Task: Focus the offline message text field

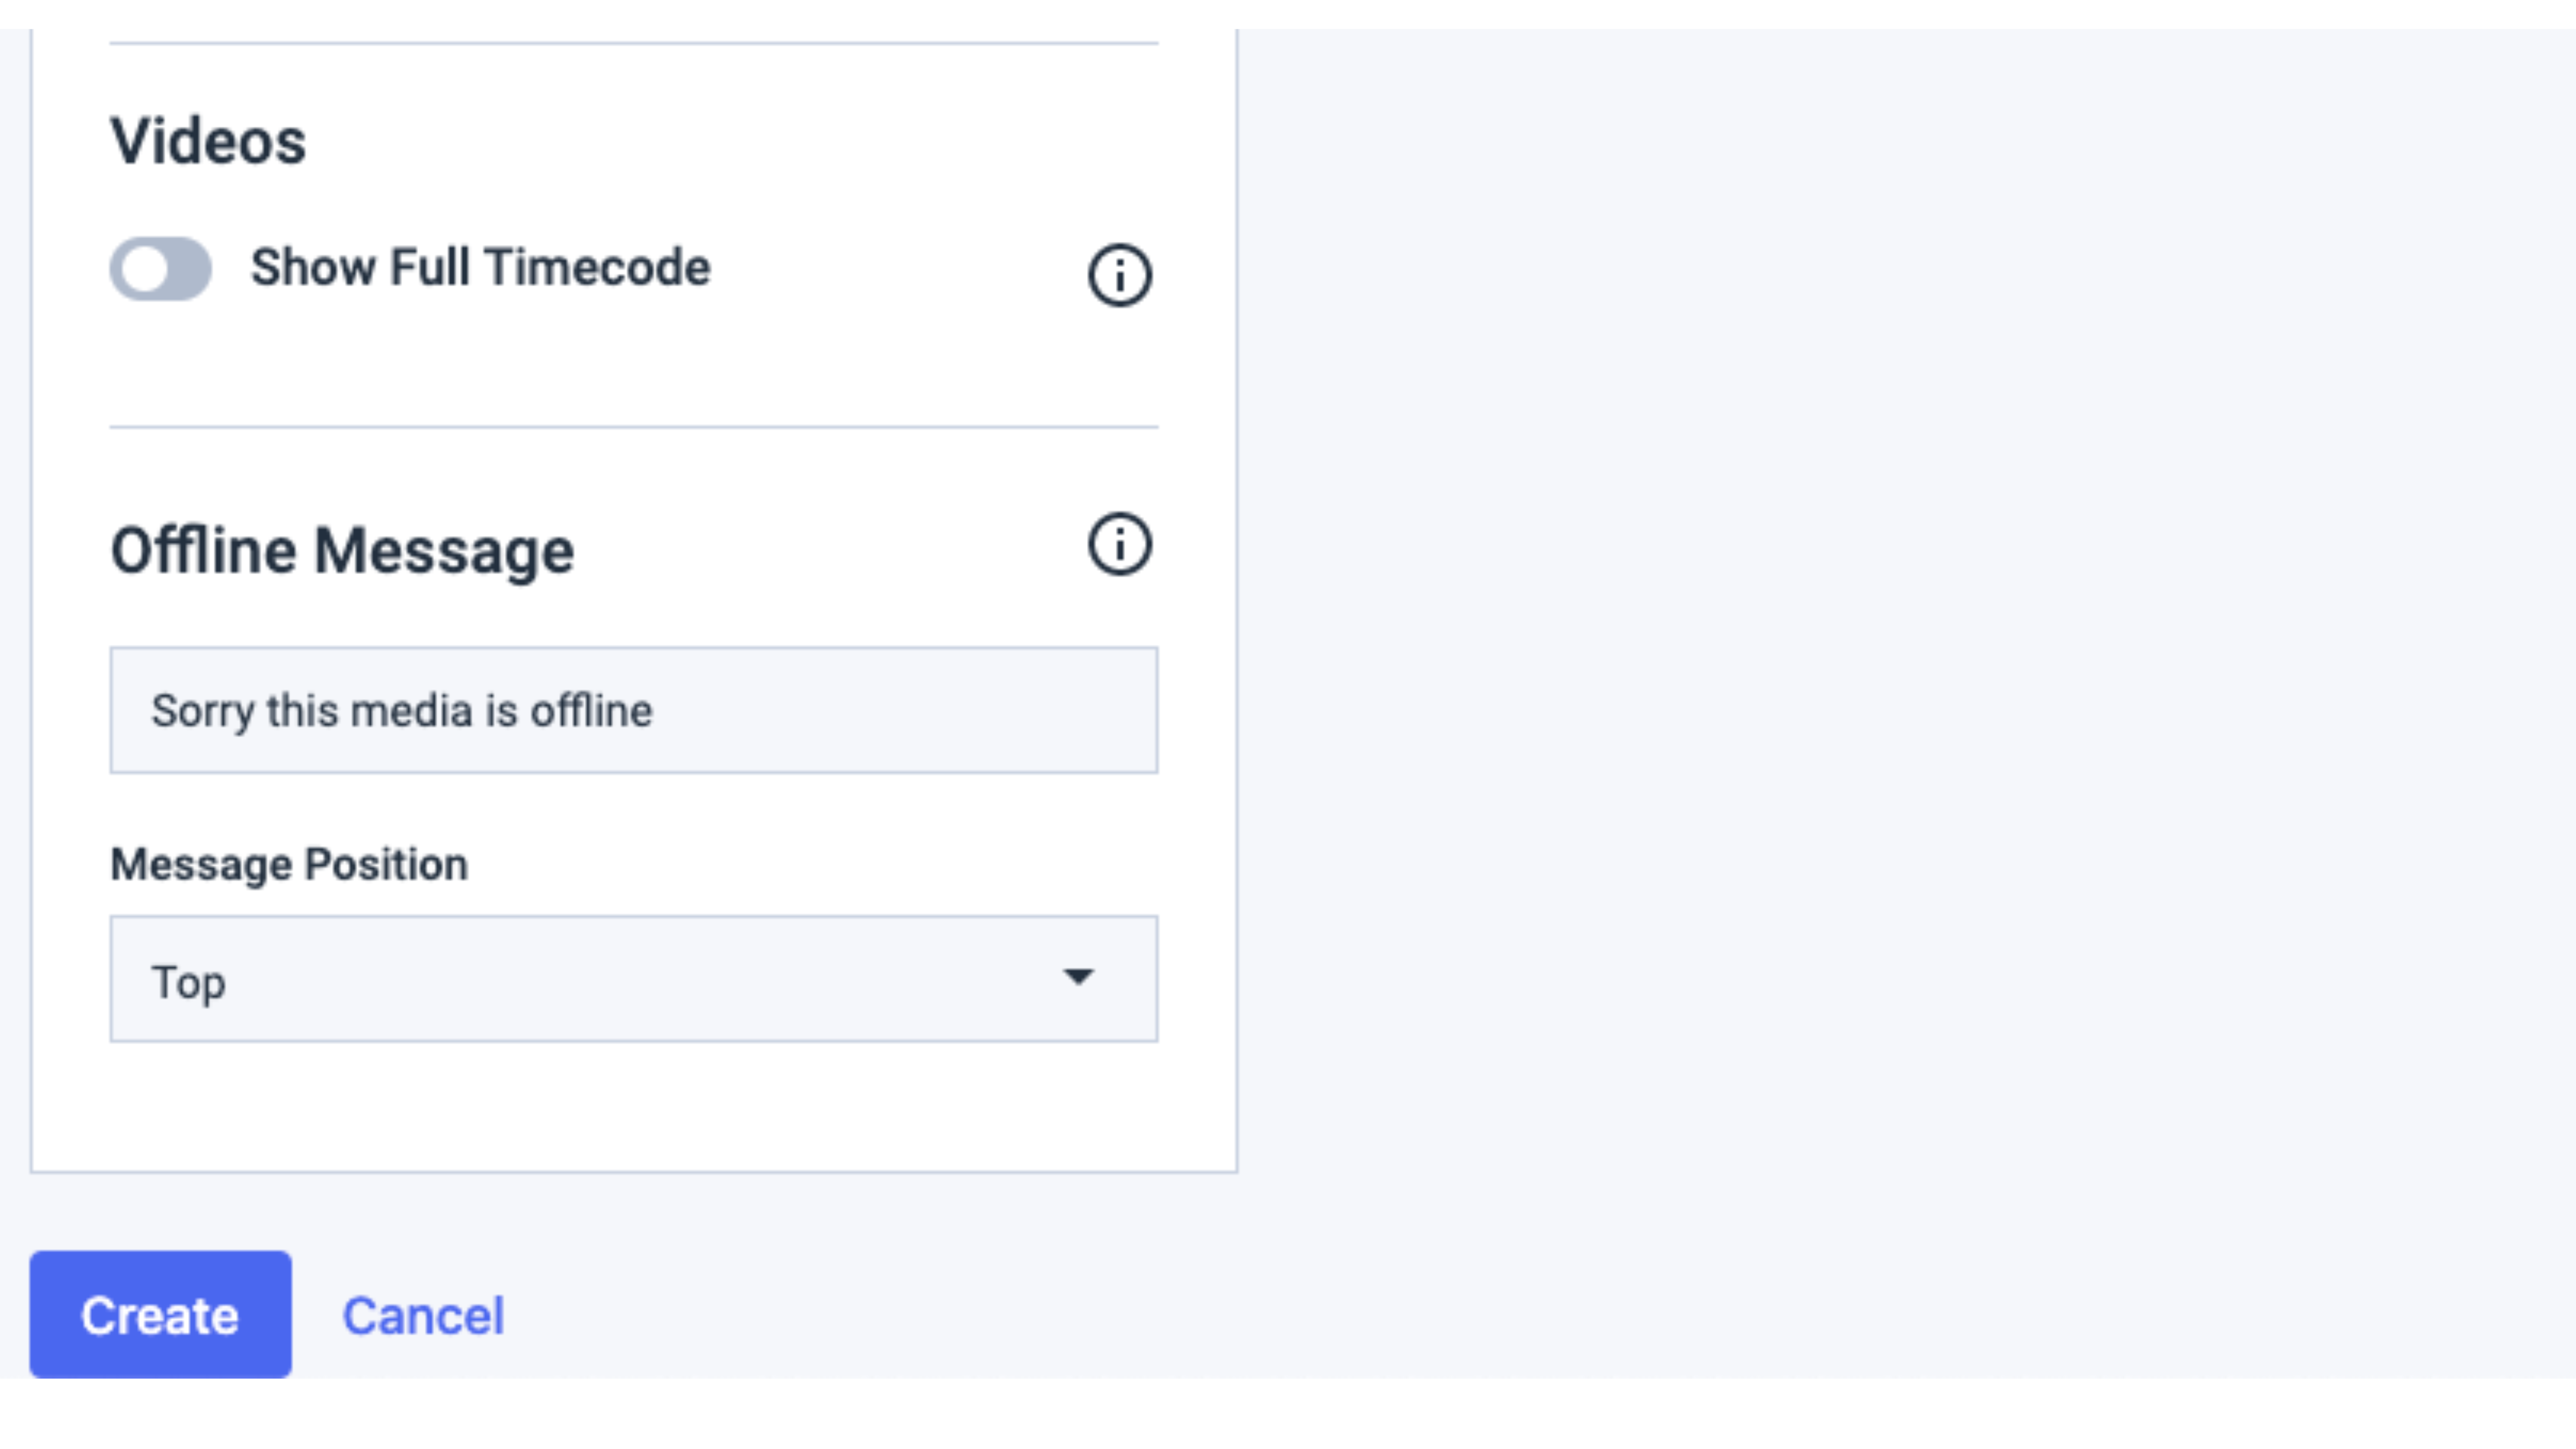Action: 634,710
